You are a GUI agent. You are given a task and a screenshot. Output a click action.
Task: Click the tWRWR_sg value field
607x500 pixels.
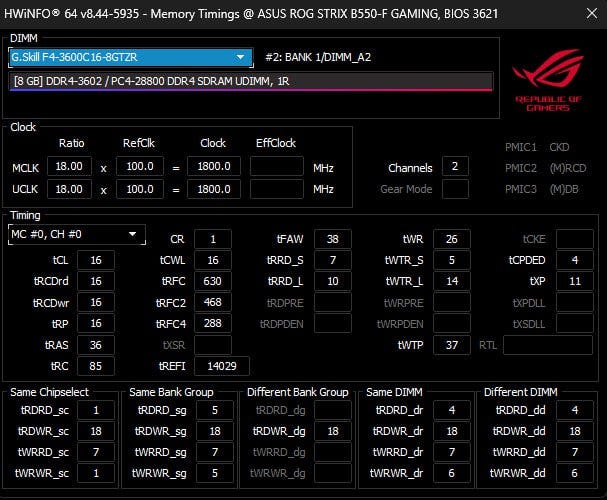215,473
